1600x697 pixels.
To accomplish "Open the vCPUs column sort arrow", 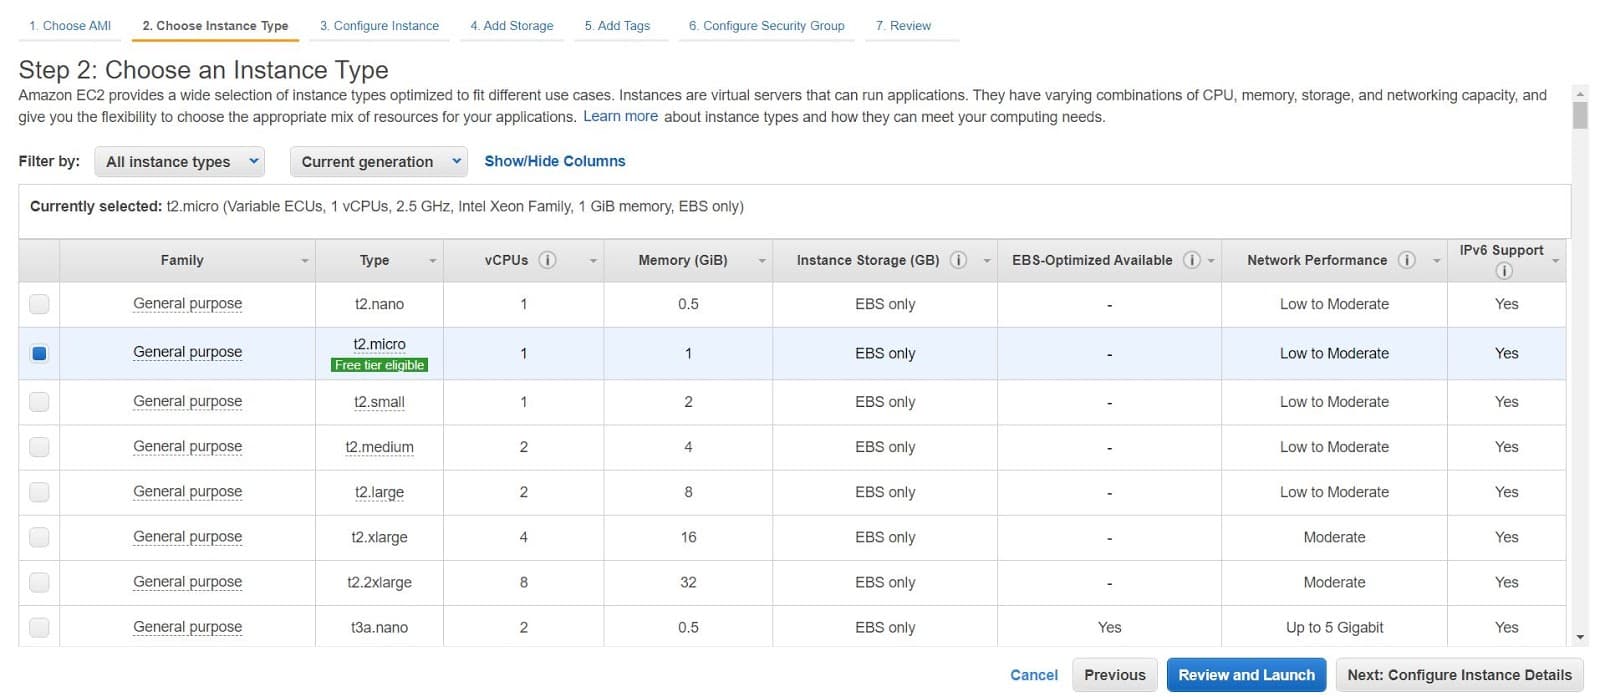I will pos(593,261).
